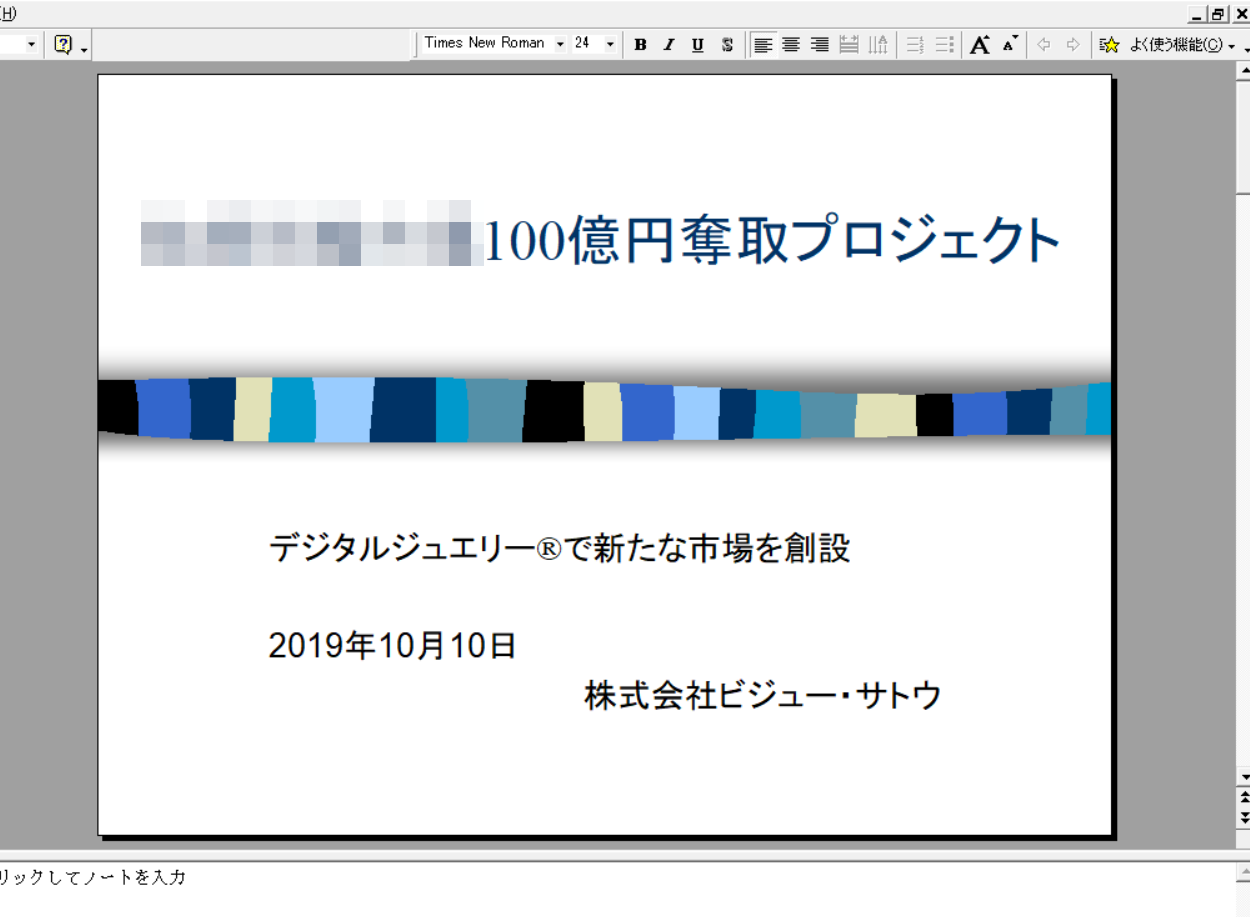
Task: Change text direction with vertical text icon
Action: pyautogui.click(x=878, y=45)
